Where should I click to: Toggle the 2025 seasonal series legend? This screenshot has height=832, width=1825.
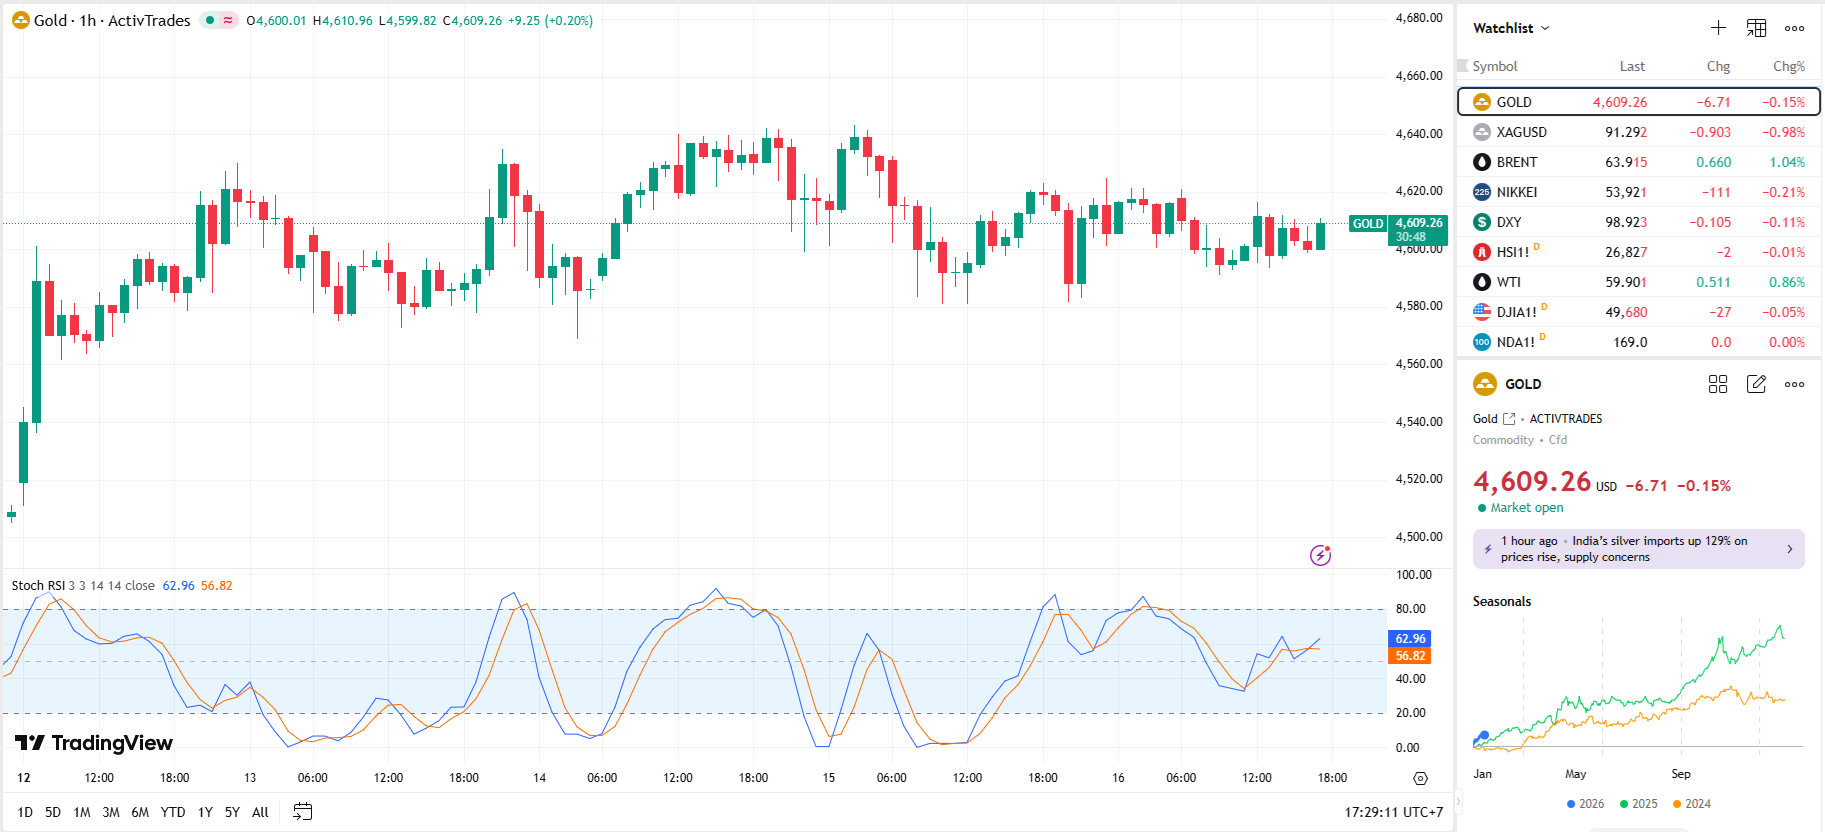[1638, 804]
